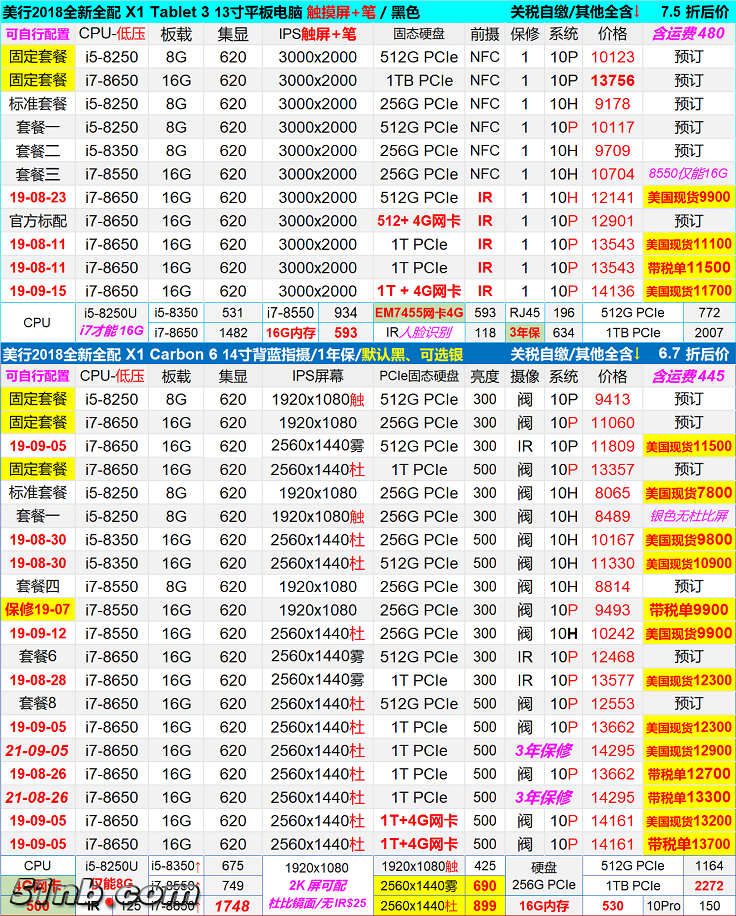Click the price 9413
Screen dimensions: 736x916
pos(612,400)
